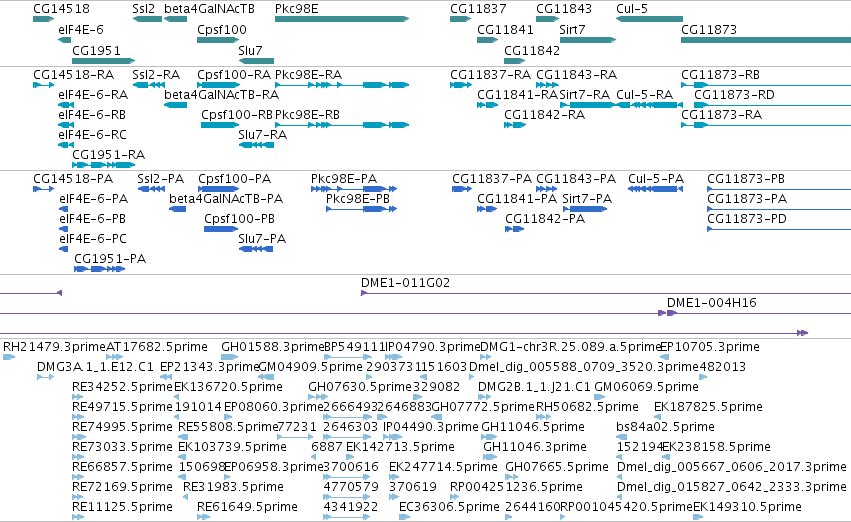Click the EC36306.5prime EST label

[x=449, y=507]
